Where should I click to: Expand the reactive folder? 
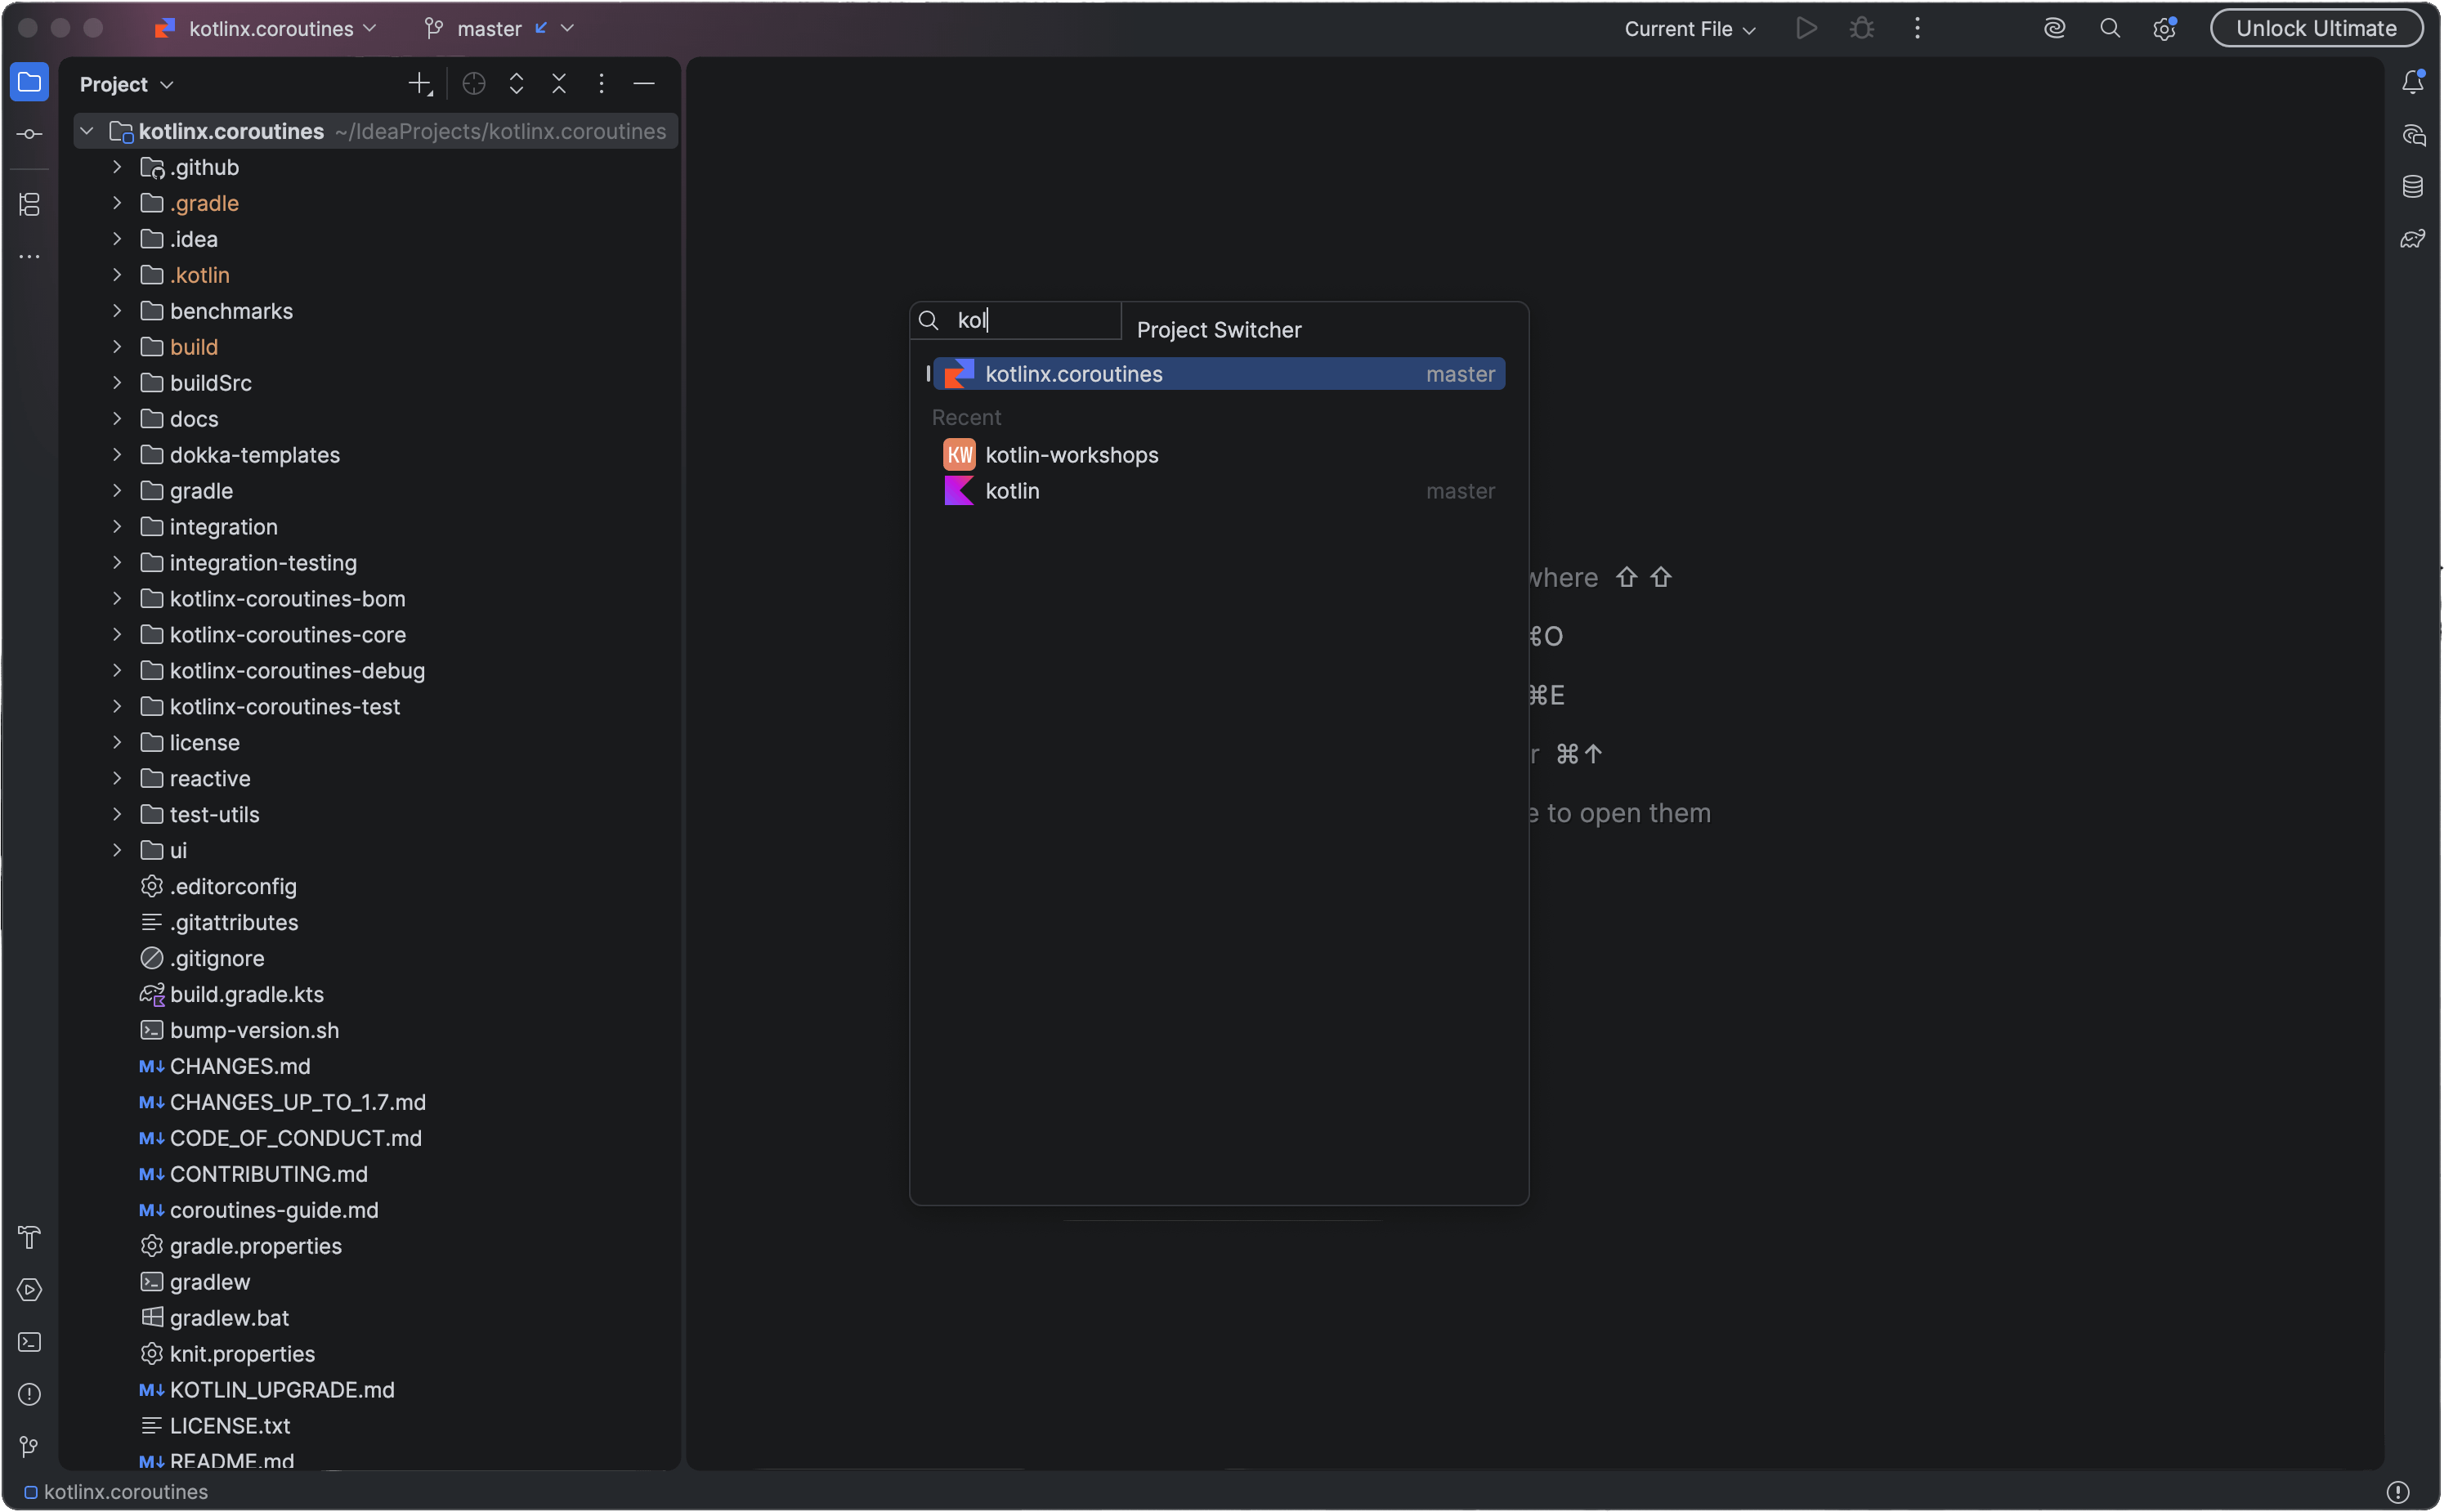click(x=117, y=778)
